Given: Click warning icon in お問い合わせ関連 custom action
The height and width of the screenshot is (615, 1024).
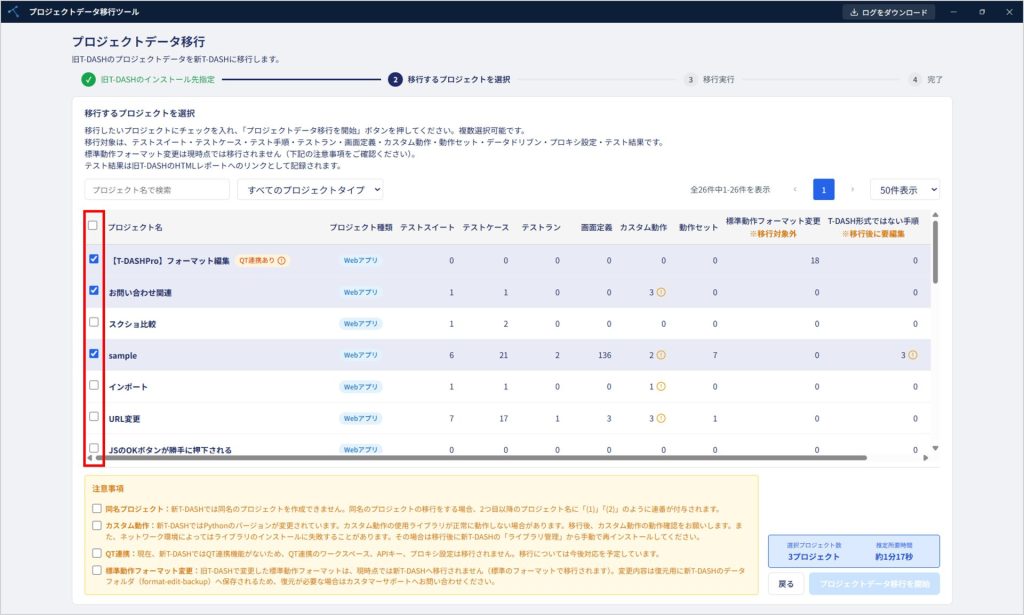Looking at the screenshot, I should (x=661, y=292).
